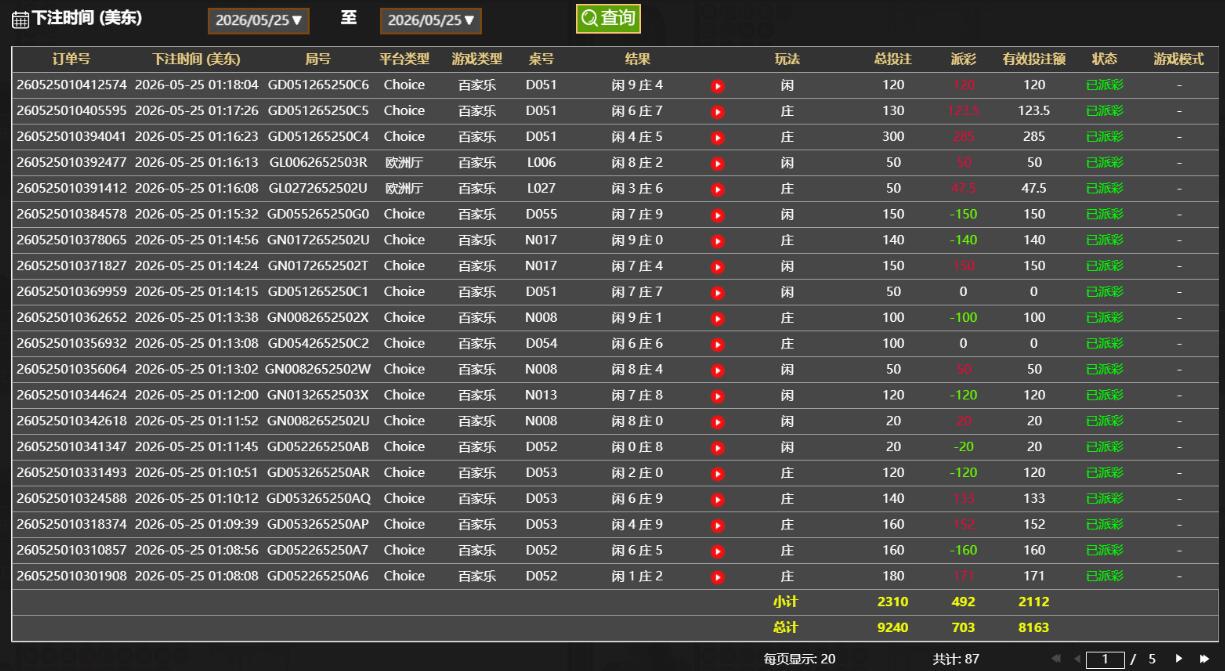
Task: Click the 总投注 column header
Action: [893, 59]
